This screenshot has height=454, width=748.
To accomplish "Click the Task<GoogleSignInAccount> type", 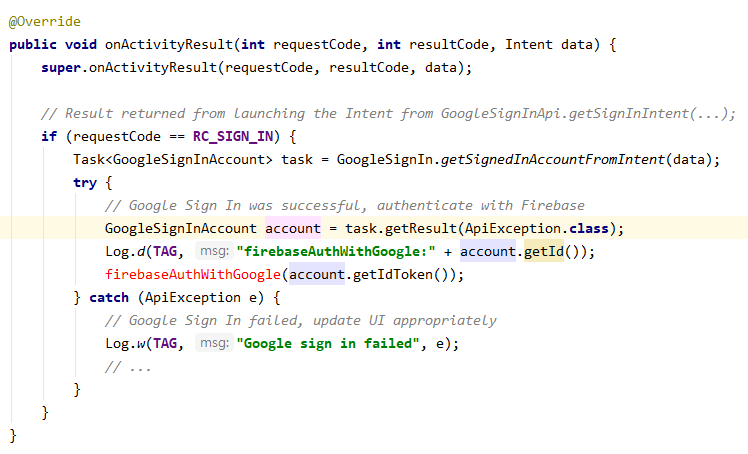I will 173,160.
